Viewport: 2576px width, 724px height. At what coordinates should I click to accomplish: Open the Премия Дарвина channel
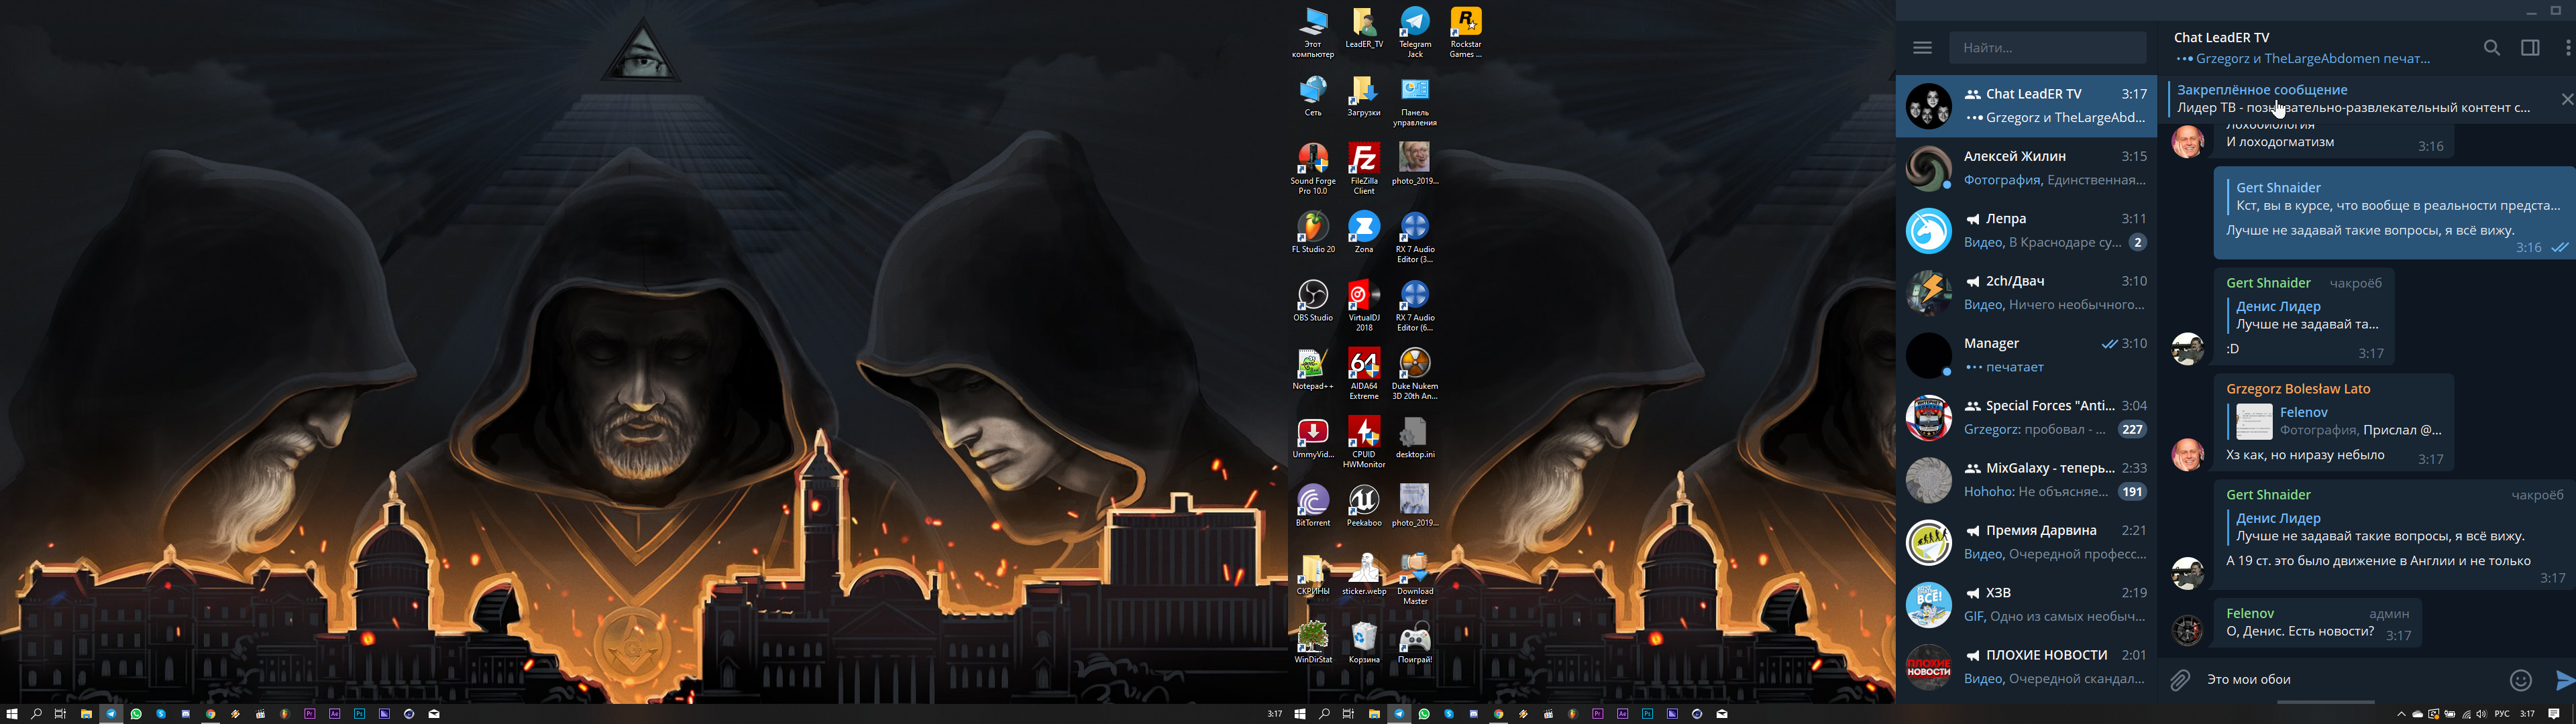coord(2026,542)
